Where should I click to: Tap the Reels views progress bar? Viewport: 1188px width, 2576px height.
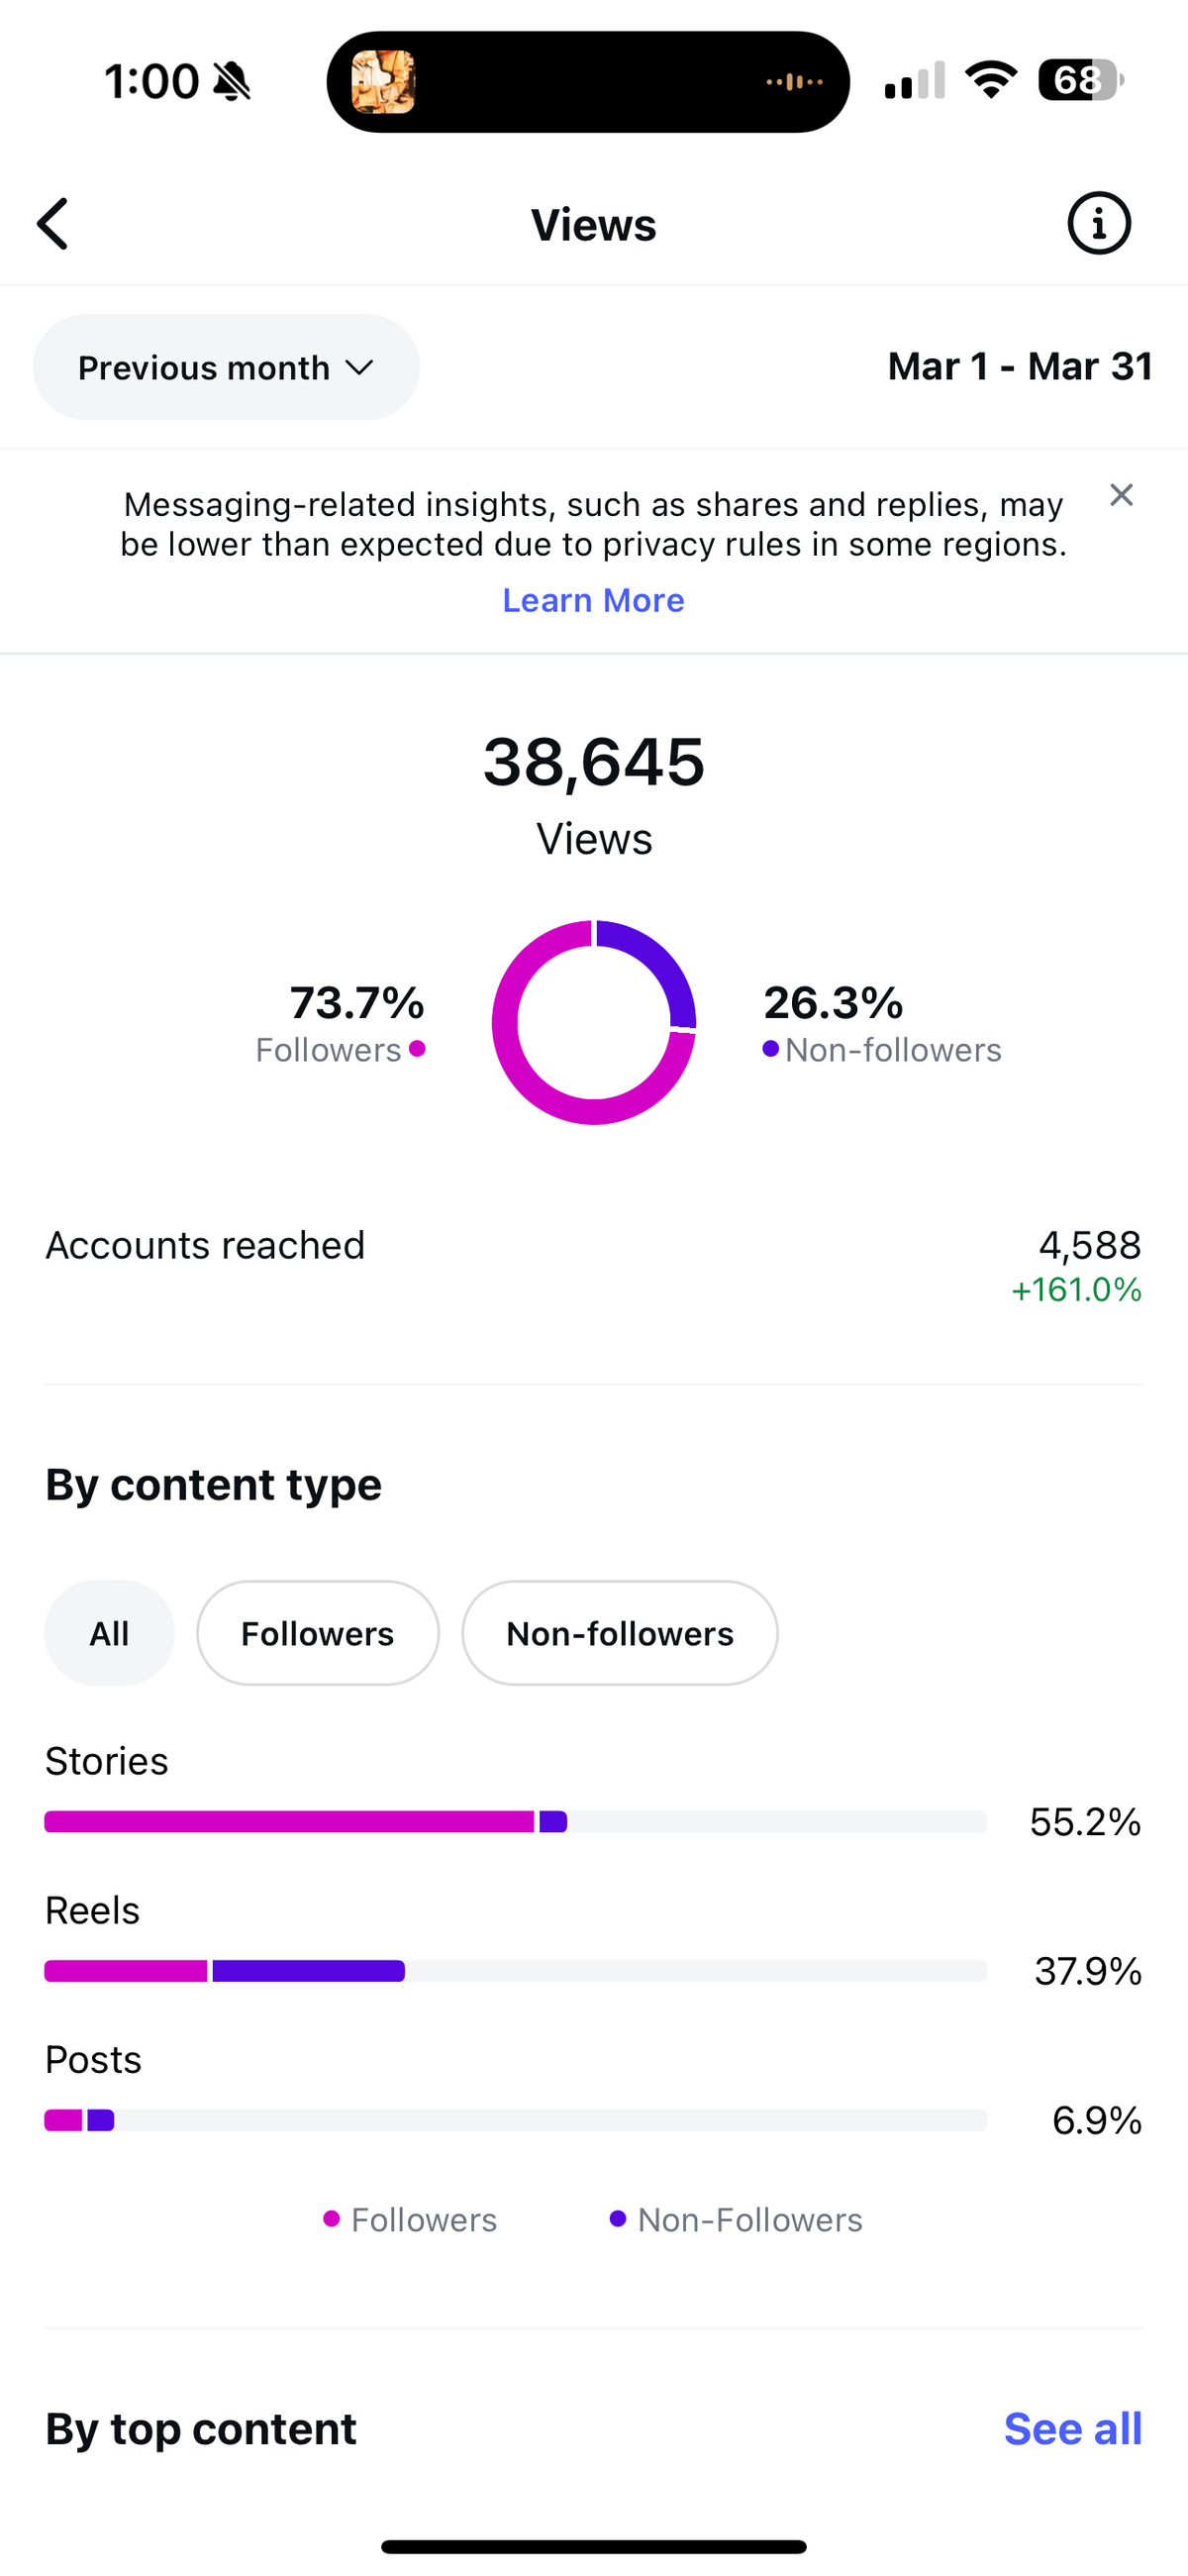pos(516,1971)
